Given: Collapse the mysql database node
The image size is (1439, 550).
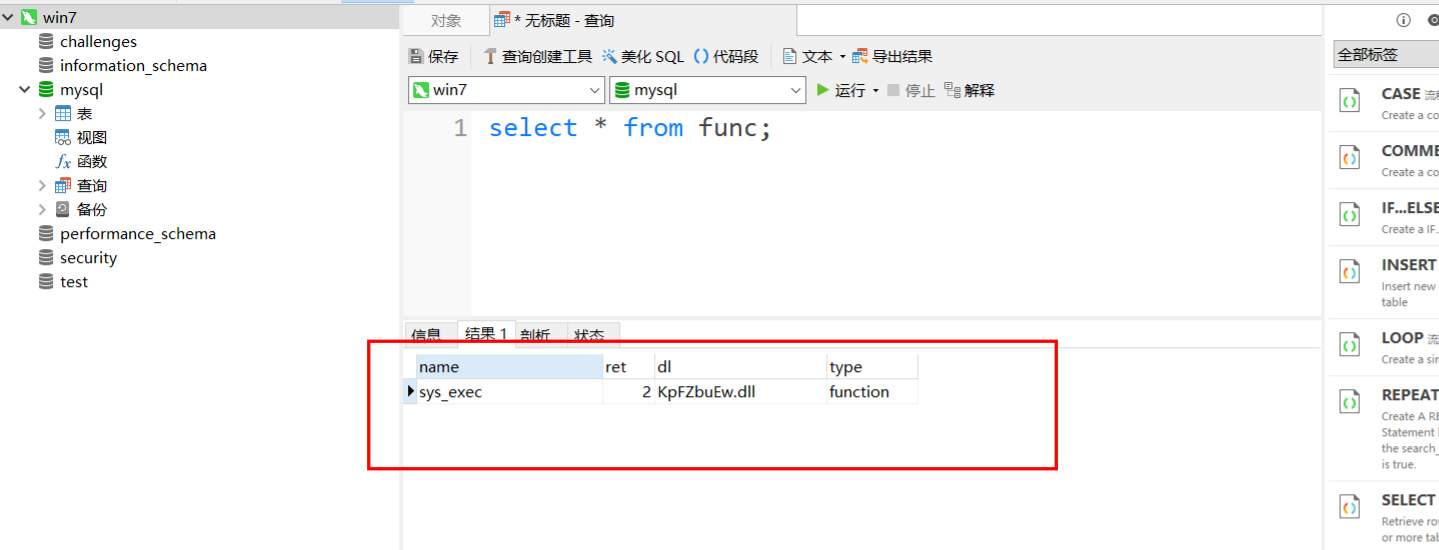Looking at the screenshot, I should 25,90.
